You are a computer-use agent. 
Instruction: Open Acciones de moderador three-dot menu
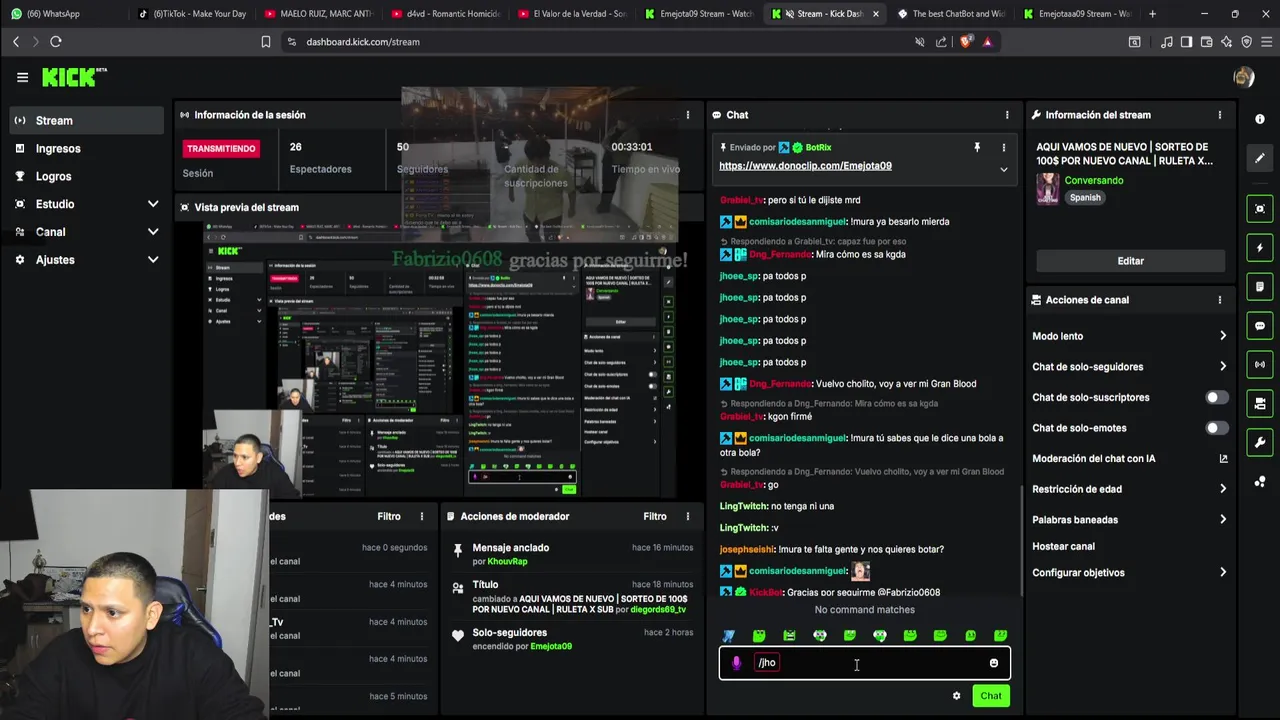point(687,517)
